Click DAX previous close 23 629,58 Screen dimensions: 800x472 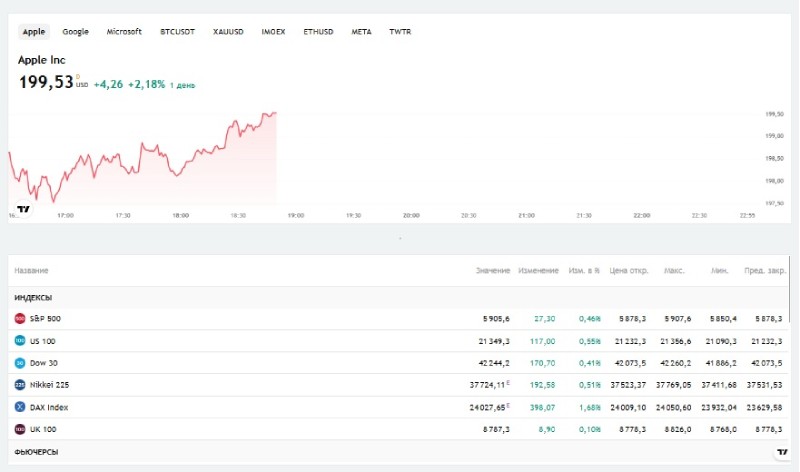click(x=764, y=407)
